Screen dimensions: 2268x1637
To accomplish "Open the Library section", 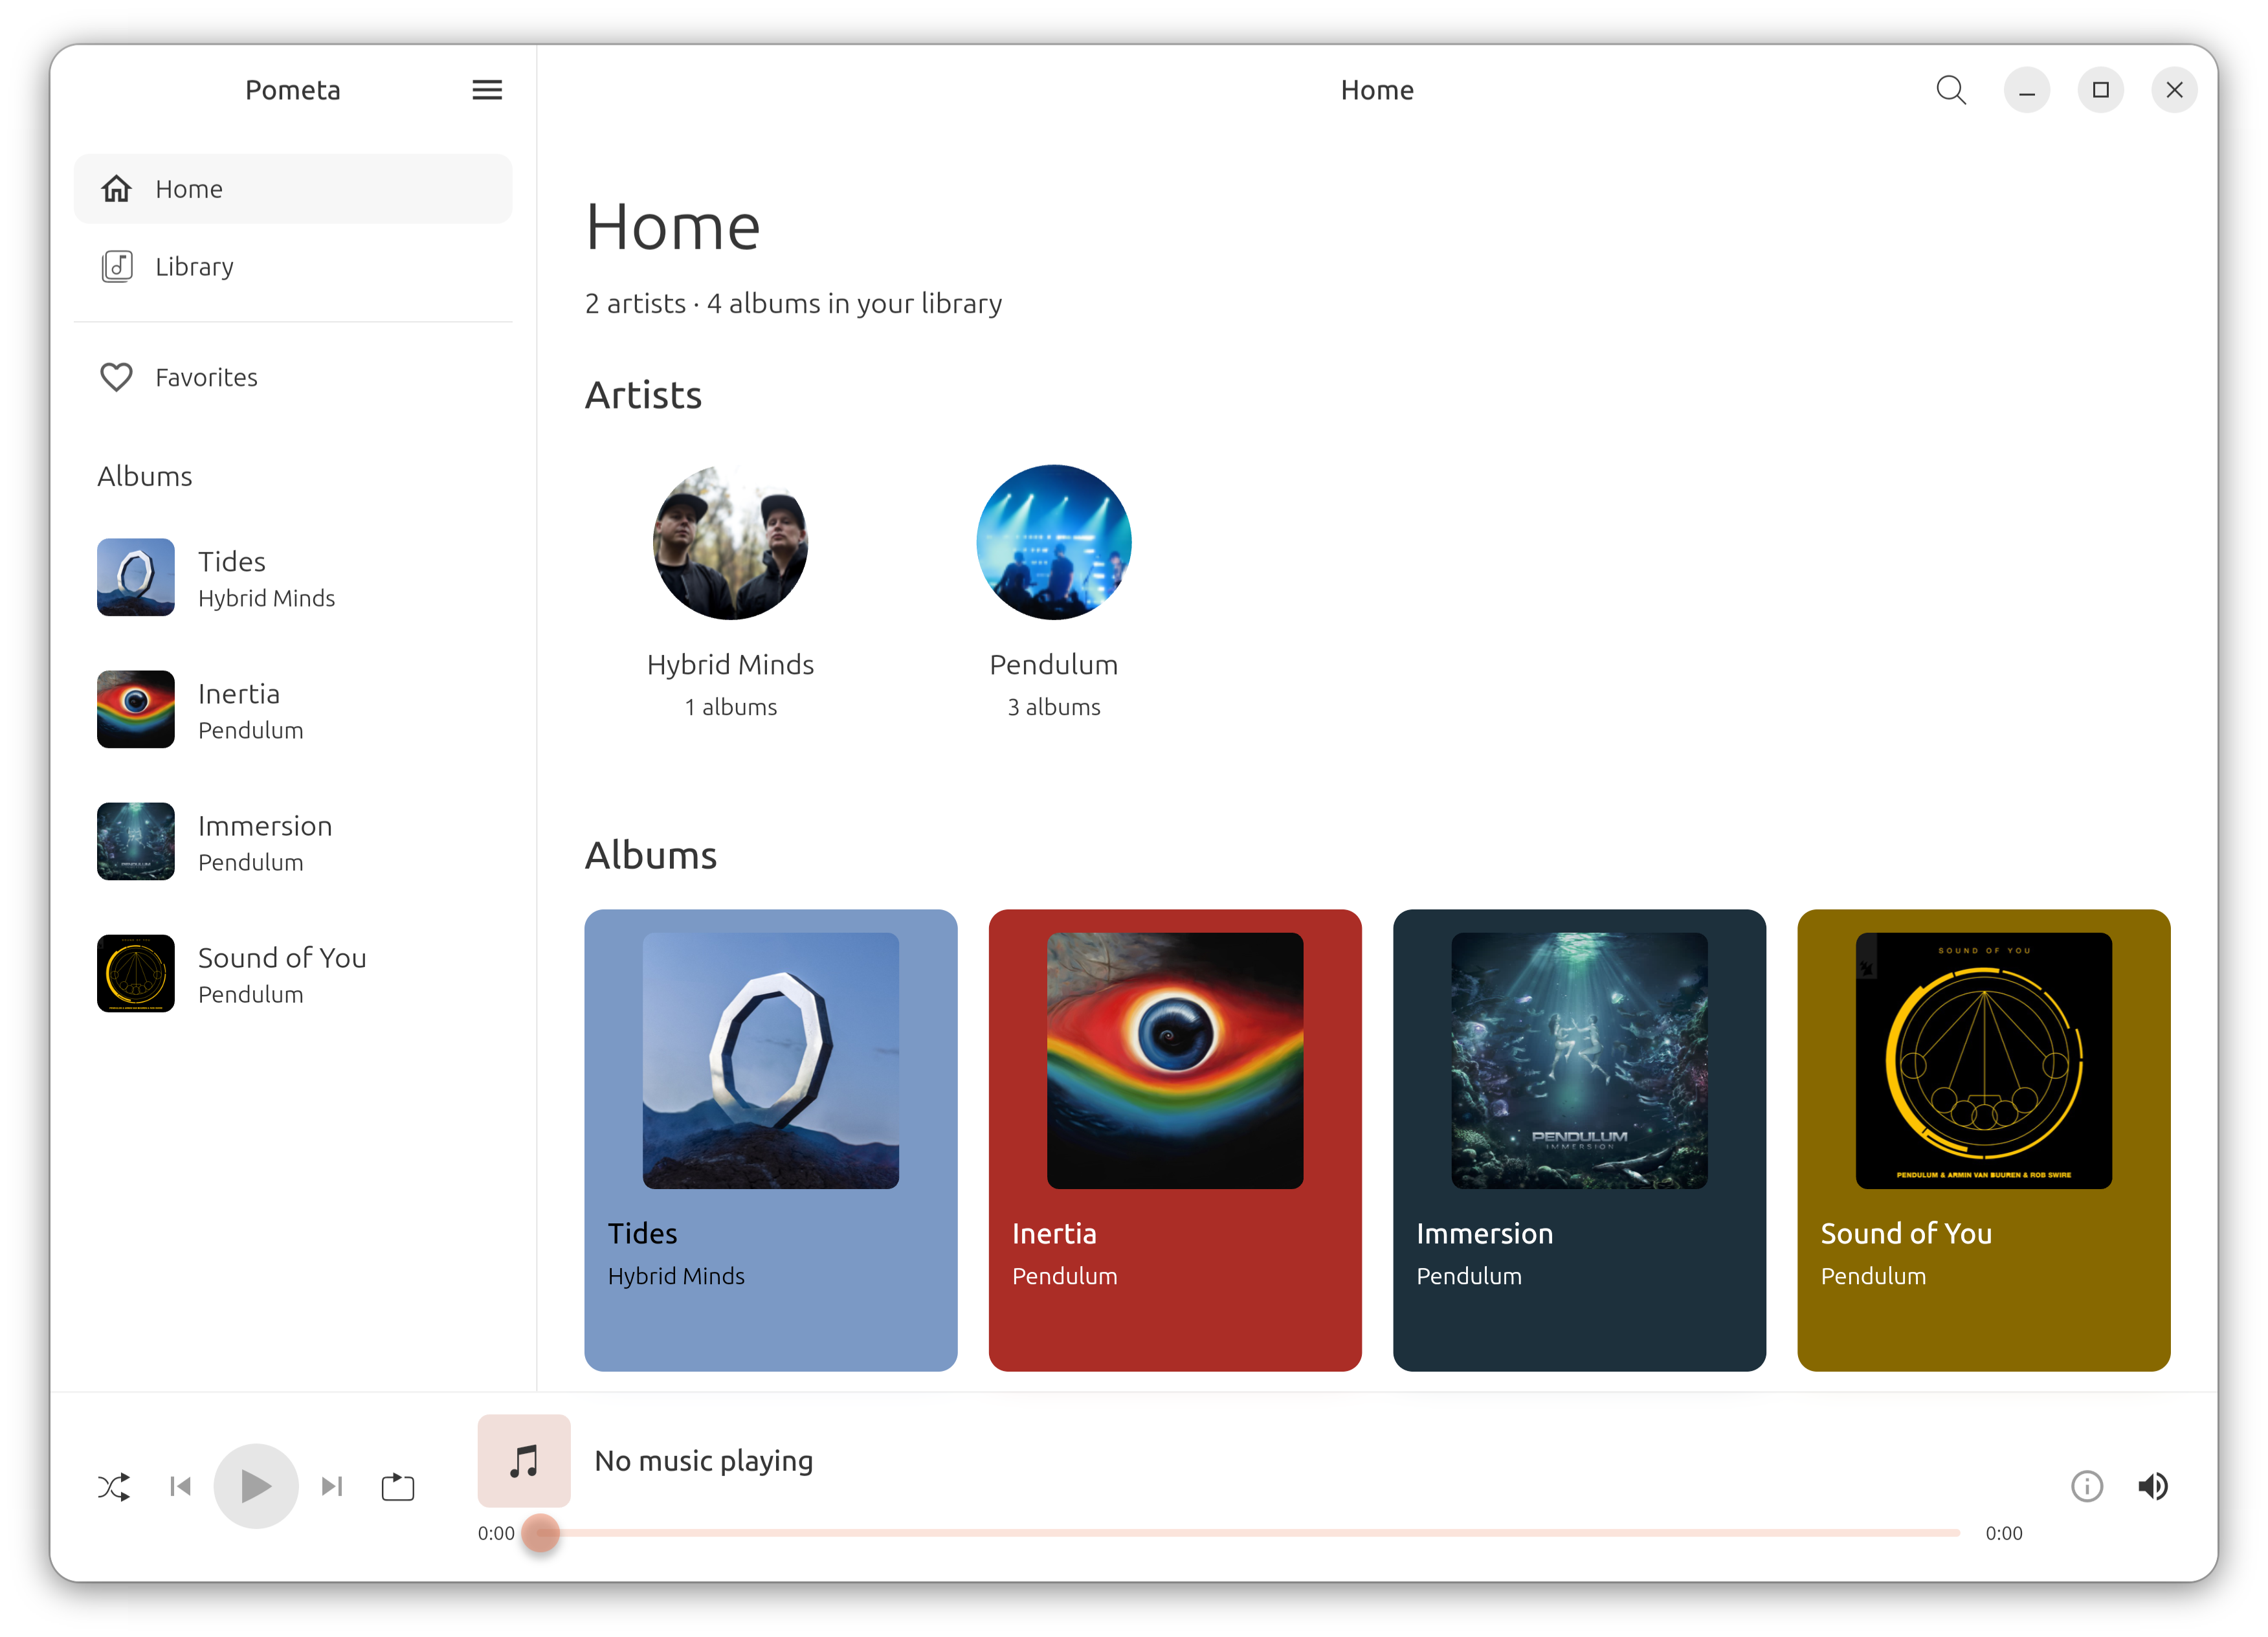I will pos(293,267).
